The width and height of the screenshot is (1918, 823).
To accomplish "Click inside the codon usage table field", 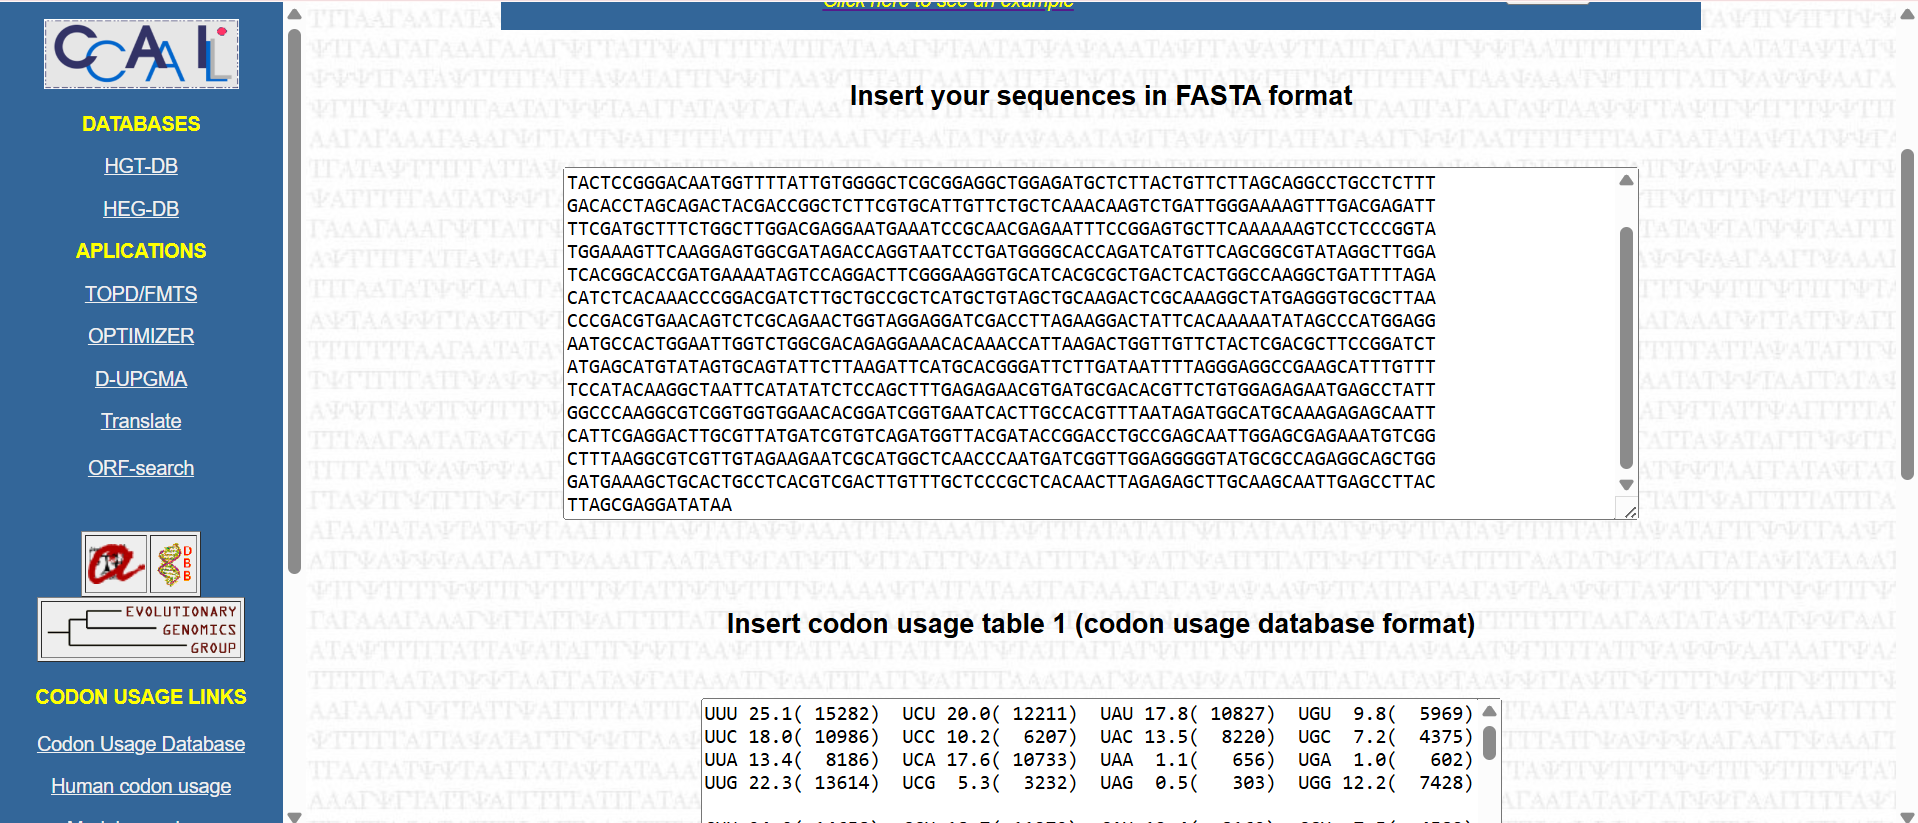I will 1092,760.
